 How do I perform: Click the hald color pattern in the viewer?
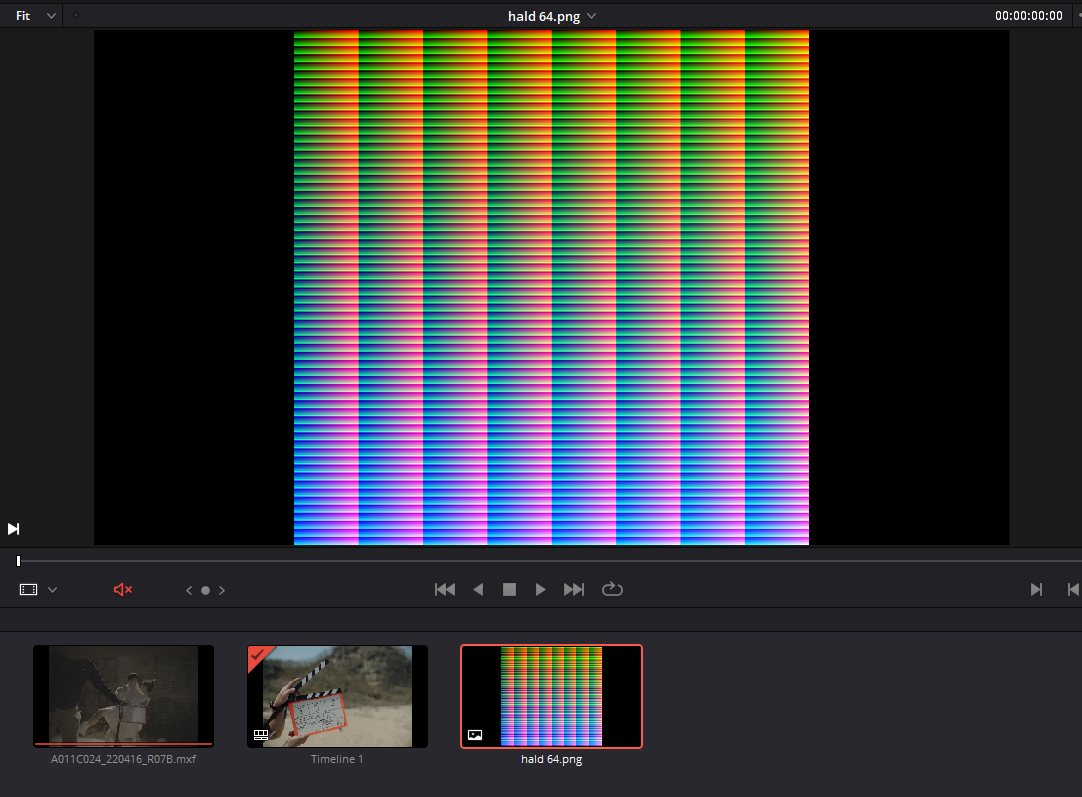[x=551, y=287]
